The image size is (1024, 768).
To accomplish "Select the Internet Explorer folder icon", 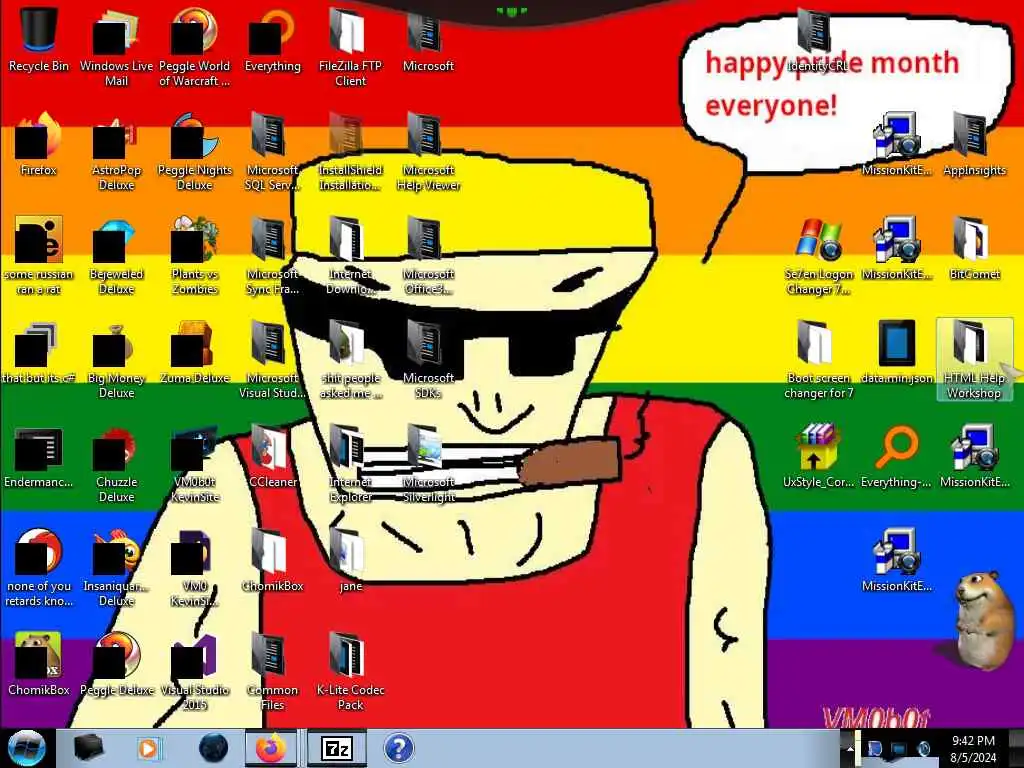I will point(350,464).
